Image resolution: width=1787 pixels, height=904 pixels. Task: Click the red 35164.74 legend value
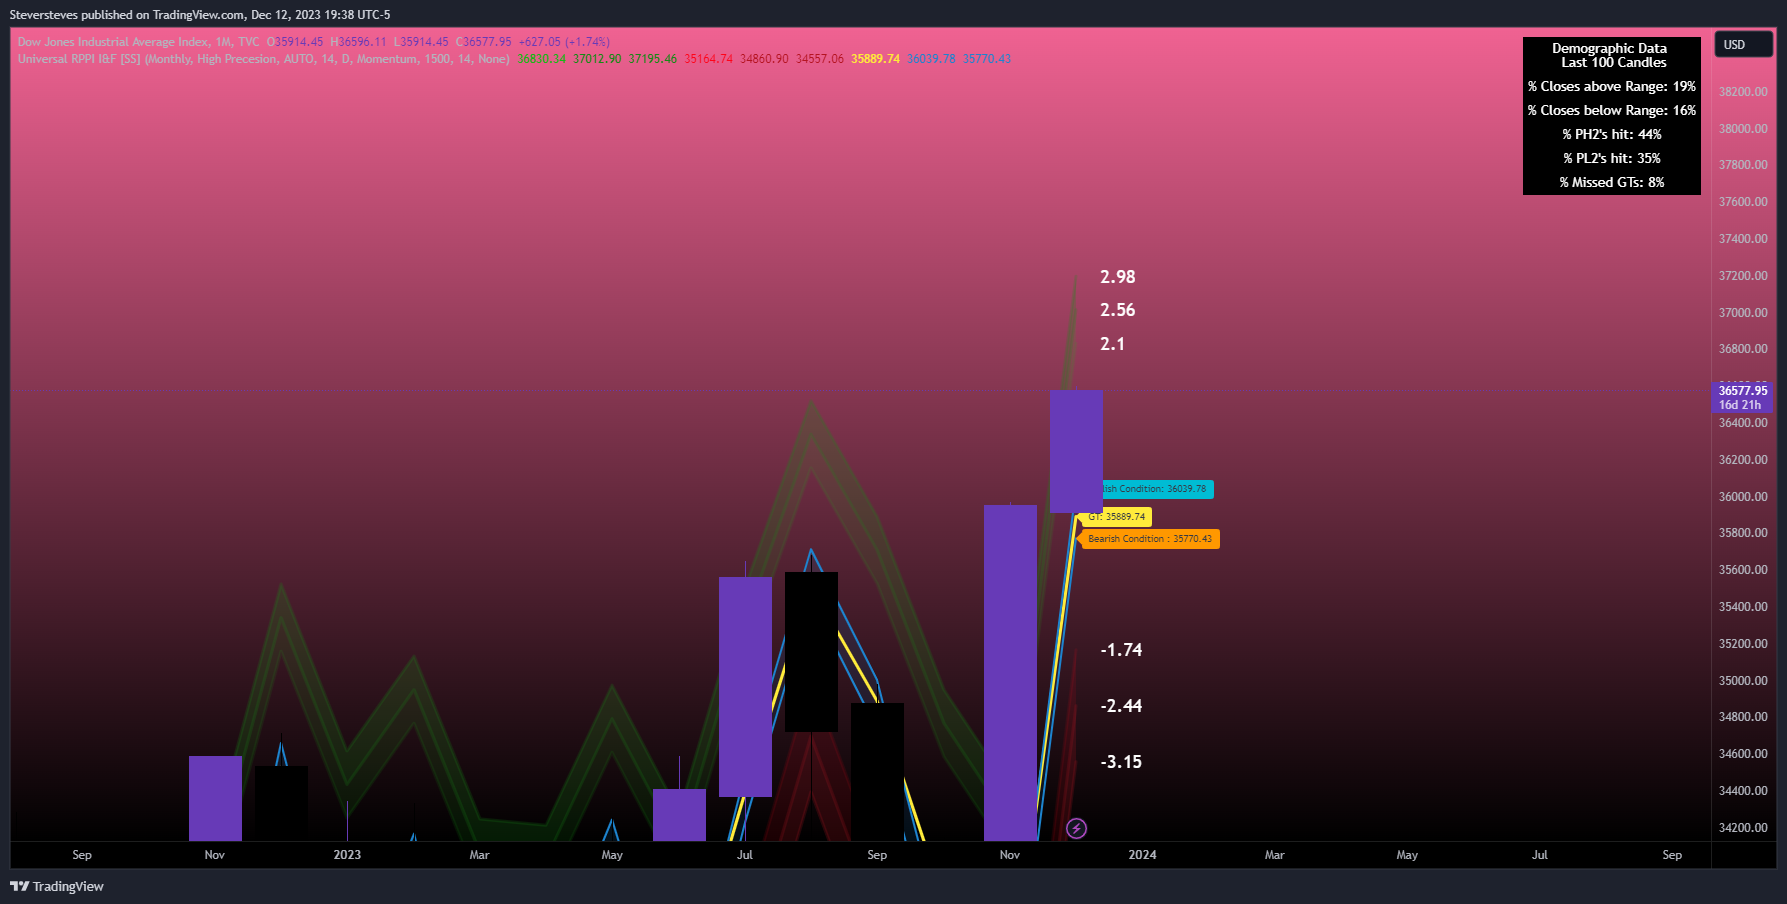point(708,59)
